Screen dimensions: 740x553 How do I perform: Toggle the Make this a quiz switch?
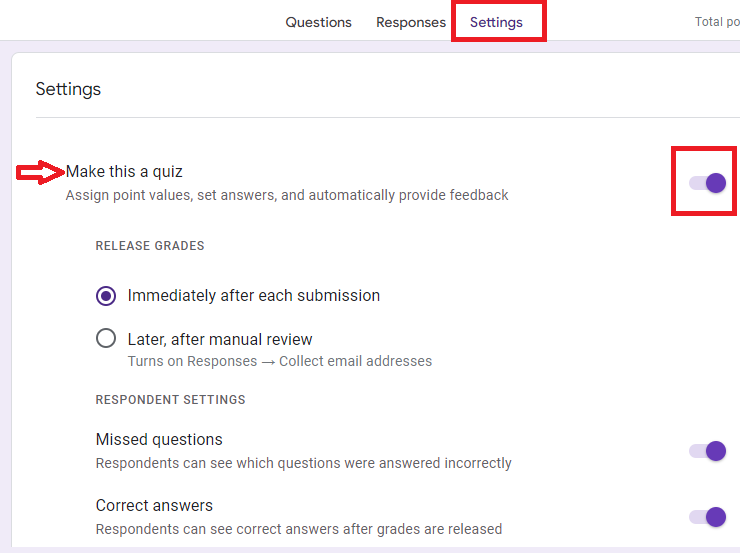coord(707,183)
